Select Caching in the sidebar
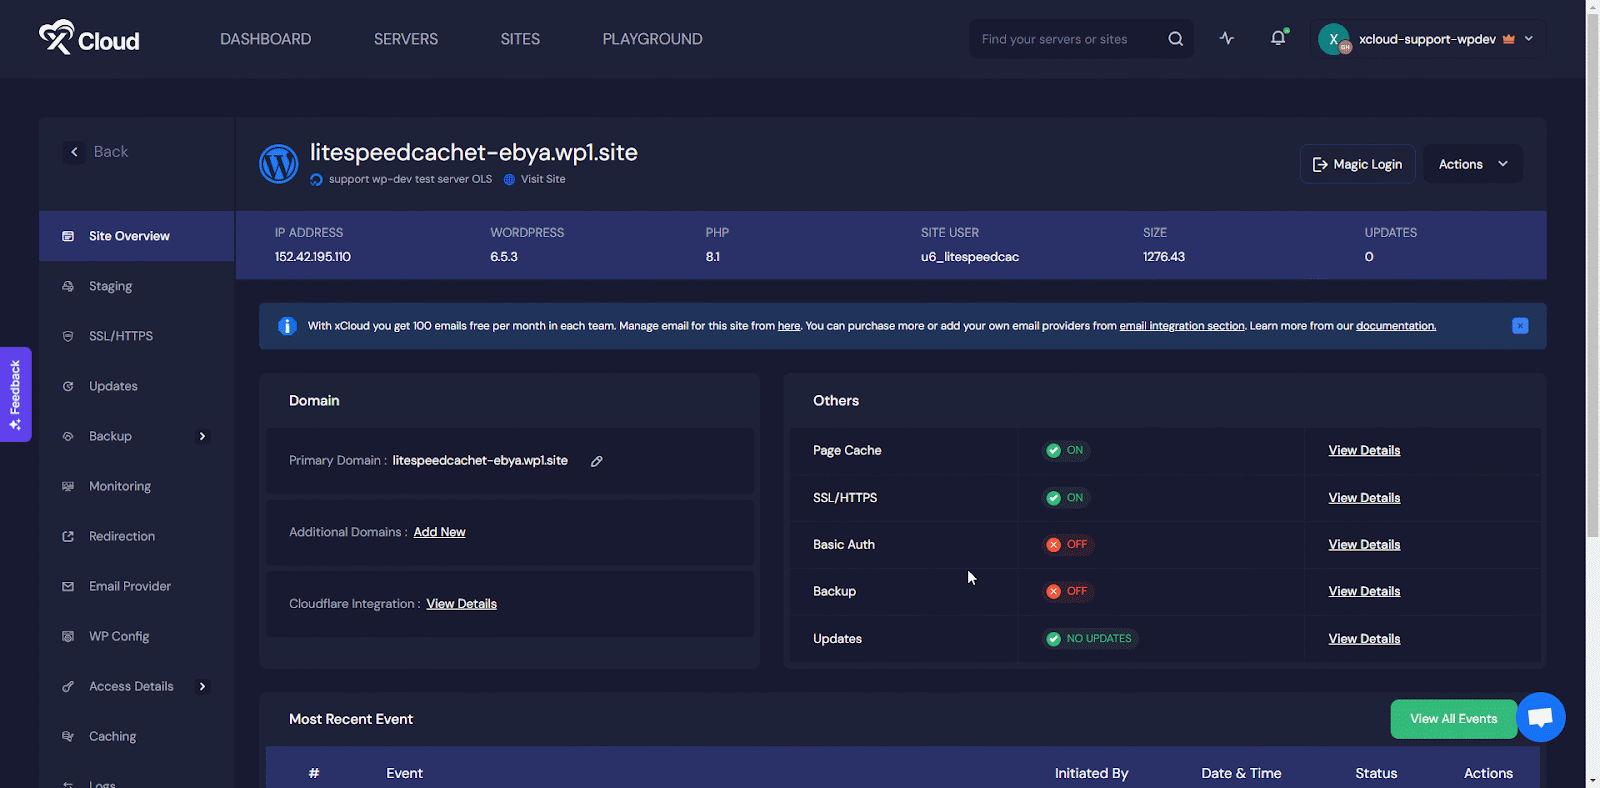Screen dimensions: 1600x788 pyautogui.click(x=112, y=736)
